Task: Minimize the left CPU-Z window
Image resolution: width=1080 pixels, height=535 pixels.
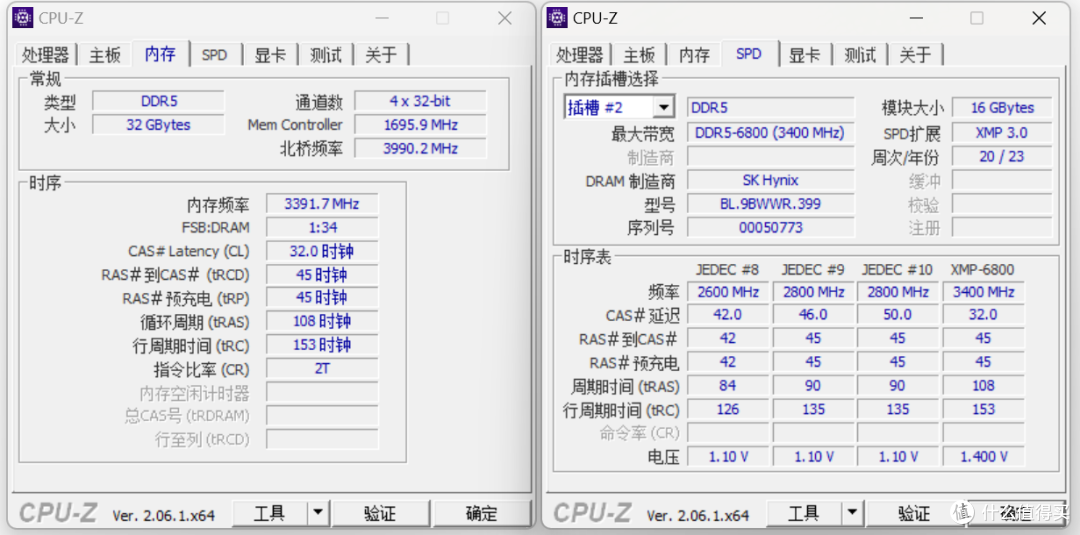Action: [380, 19]
